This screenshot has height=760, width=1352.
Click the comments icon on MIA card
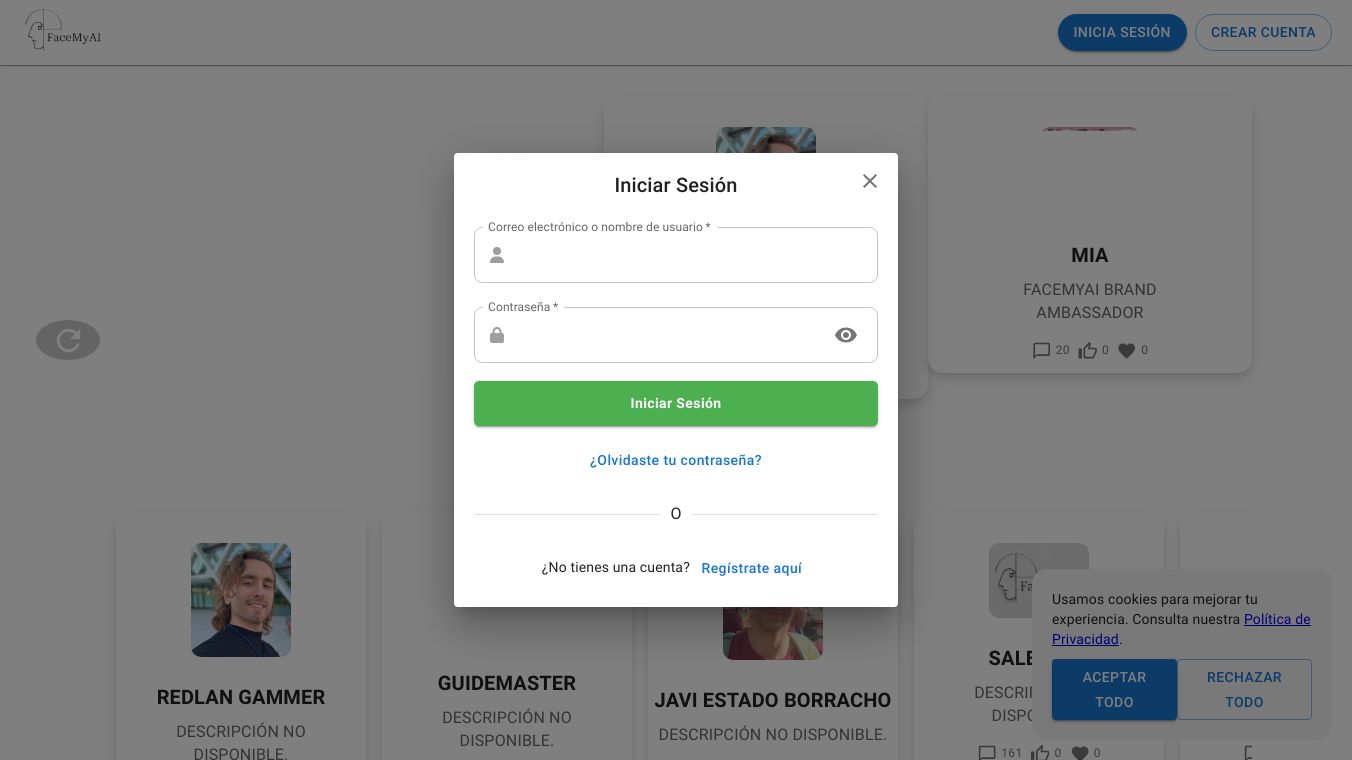pos(1041,351)
